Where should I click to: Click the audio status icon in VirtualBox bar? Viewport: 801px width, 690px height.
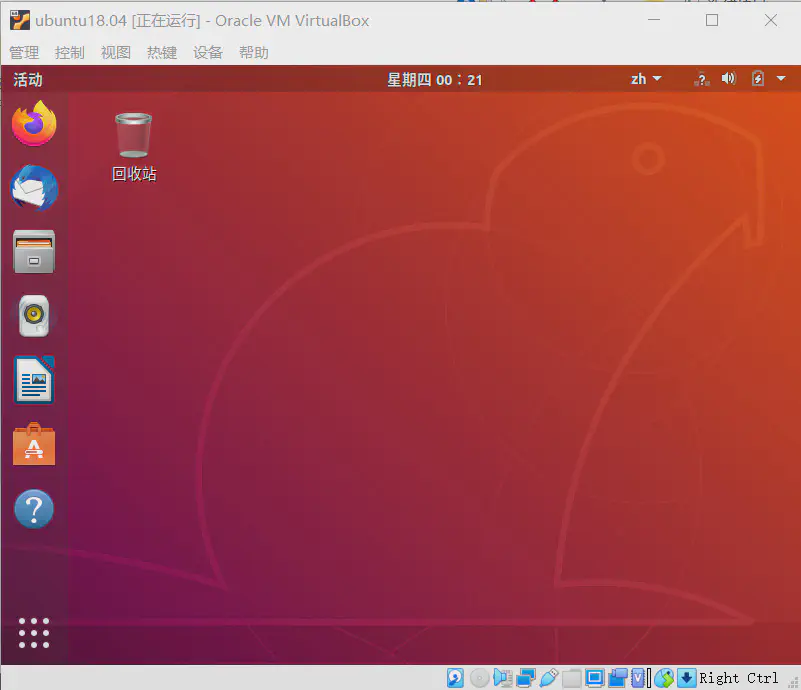(x=502, y=678)
